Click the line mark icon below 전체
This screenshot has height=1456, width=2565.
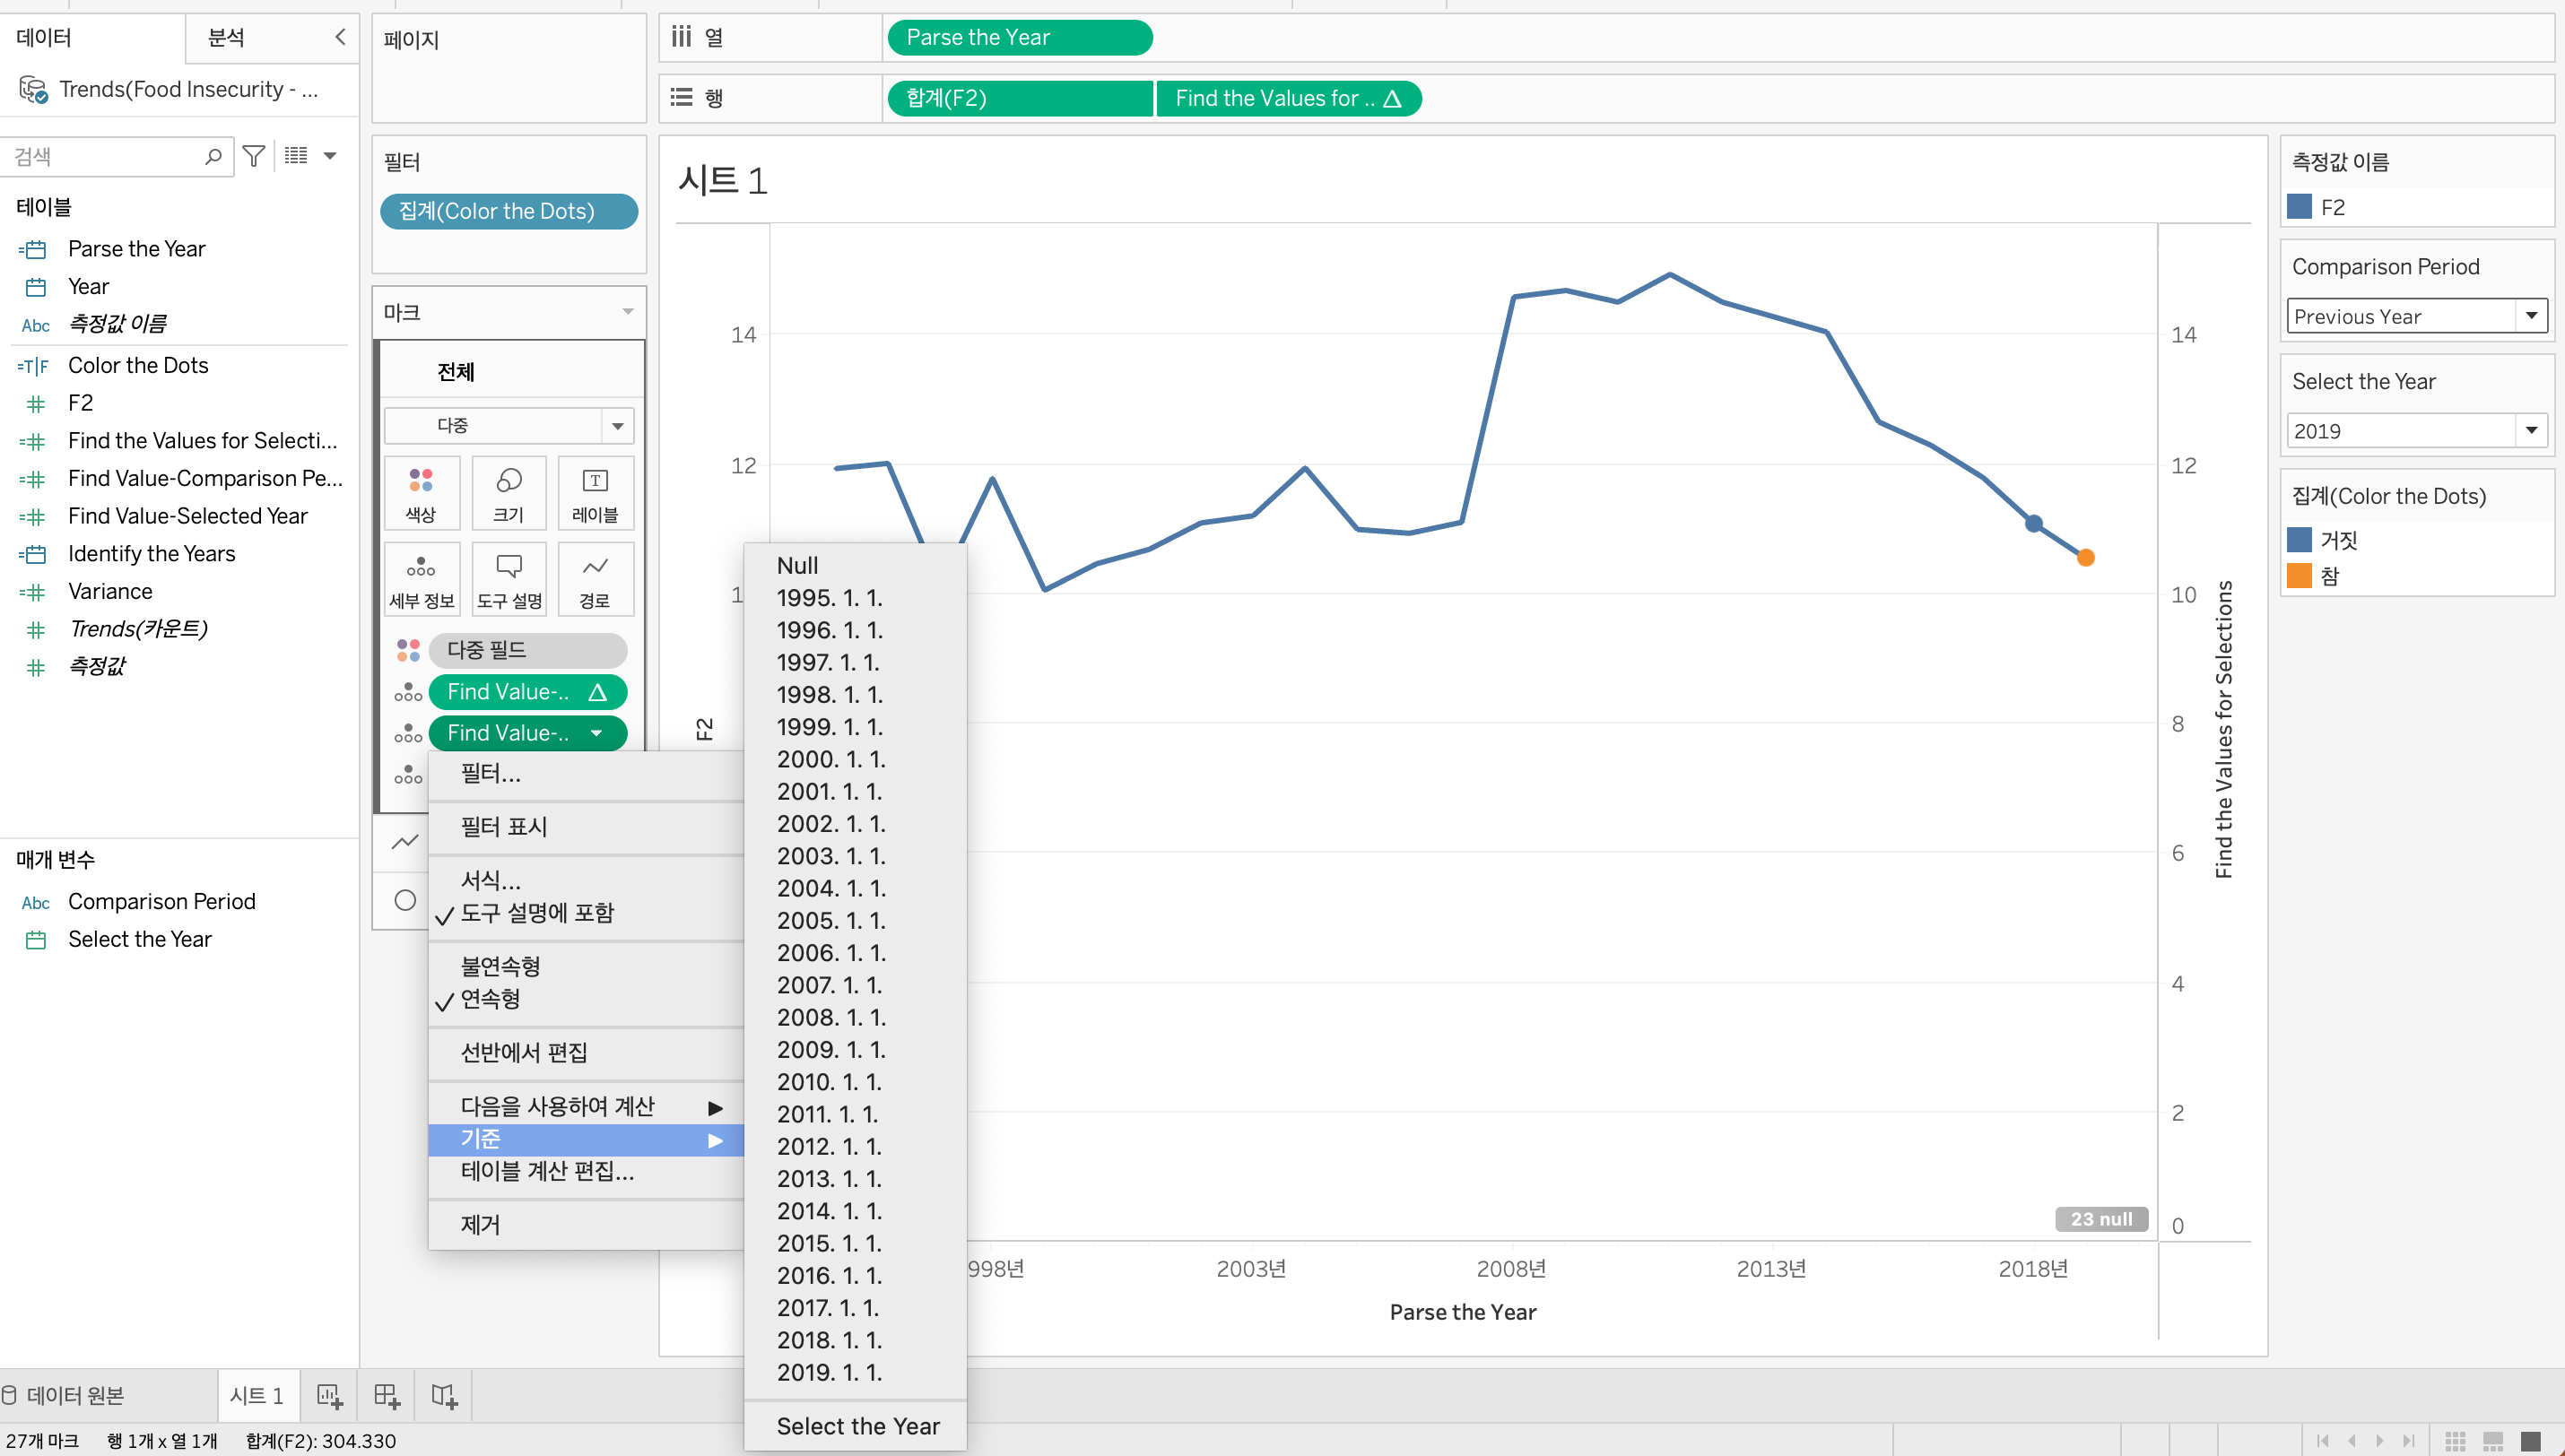point(405,842)
